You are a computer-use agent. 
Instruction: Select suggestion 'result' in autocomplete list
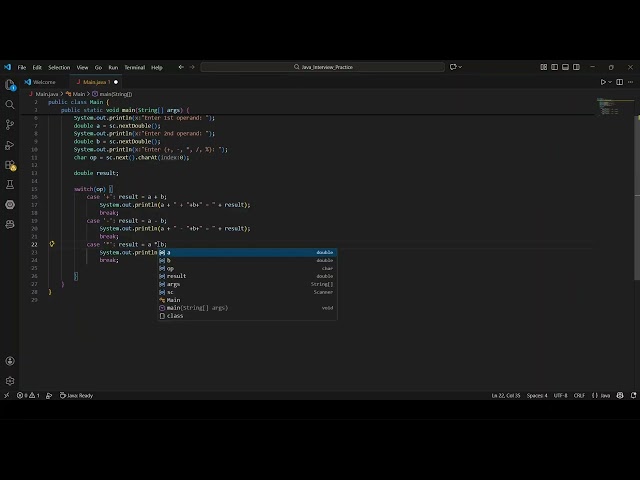point(247,276)
